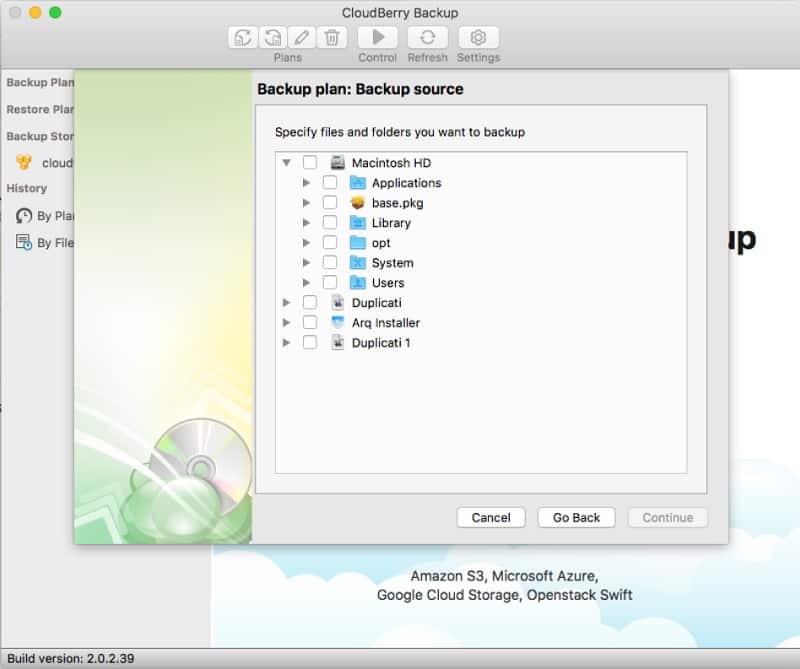Click 'Specify files and folders you want to backup'
The image size is (800, 669).
400,132
